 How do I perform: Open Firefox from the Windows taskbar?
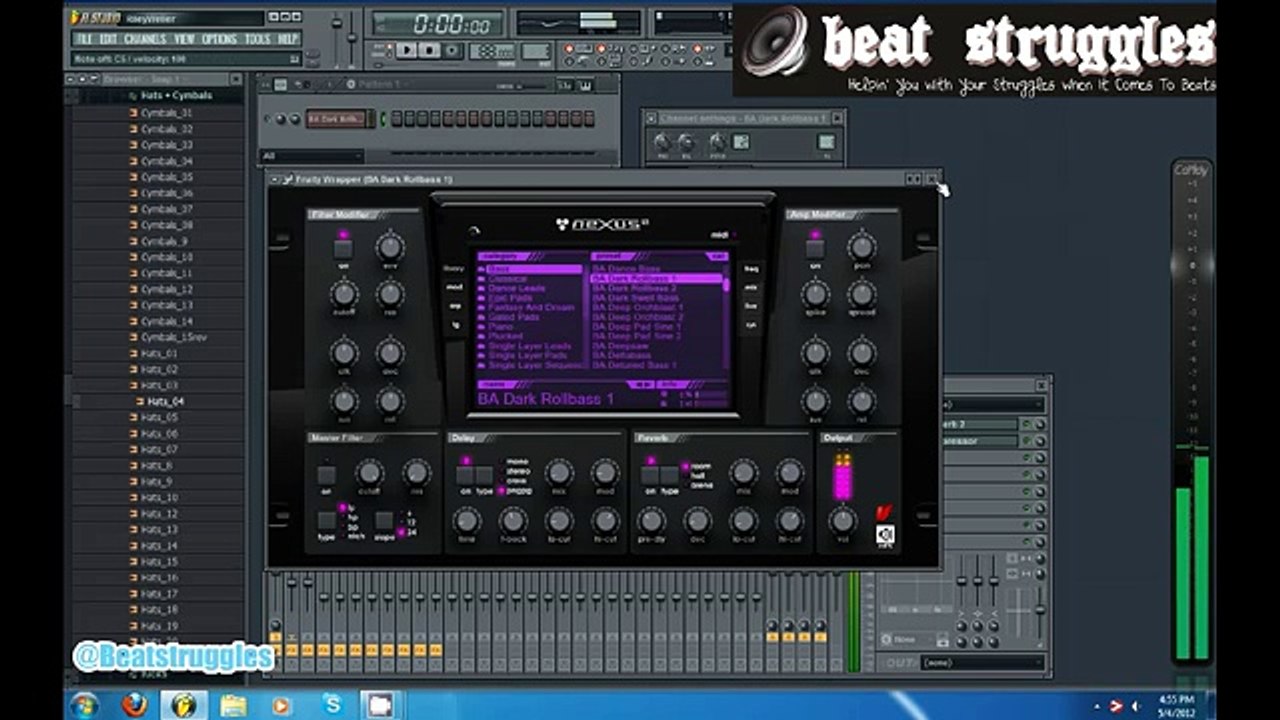click(134, 705)
